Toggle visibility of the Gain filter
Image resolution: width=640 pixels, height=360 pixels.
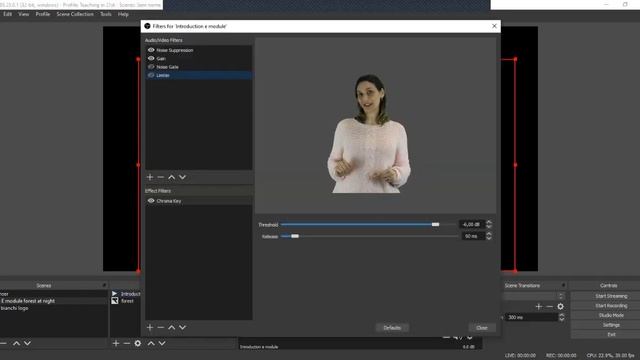(151, 58)
